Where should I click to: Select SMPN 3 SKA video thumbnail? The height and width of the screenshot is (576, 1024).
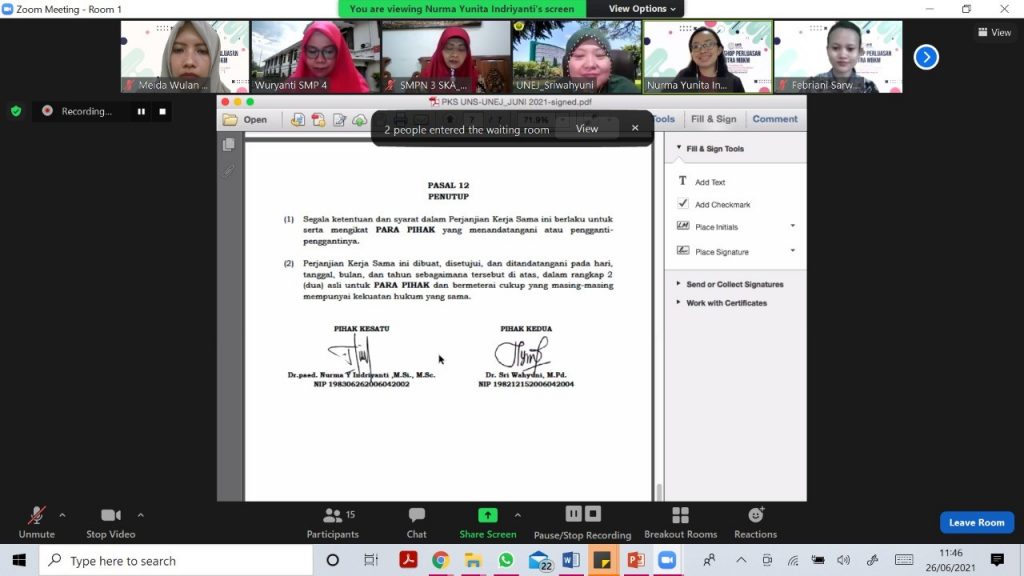[446, 57]
